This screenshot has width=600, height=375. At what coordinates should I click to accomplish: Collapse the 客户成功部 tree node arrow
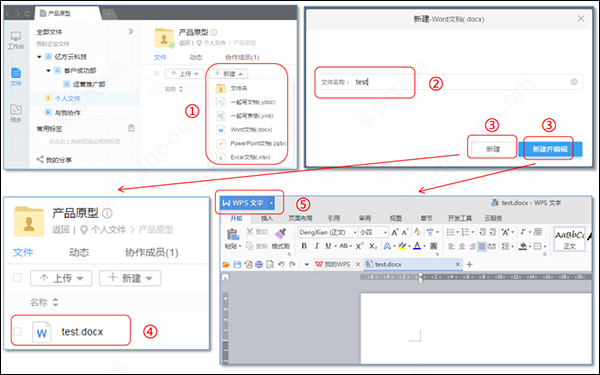(x=48, y=71)
